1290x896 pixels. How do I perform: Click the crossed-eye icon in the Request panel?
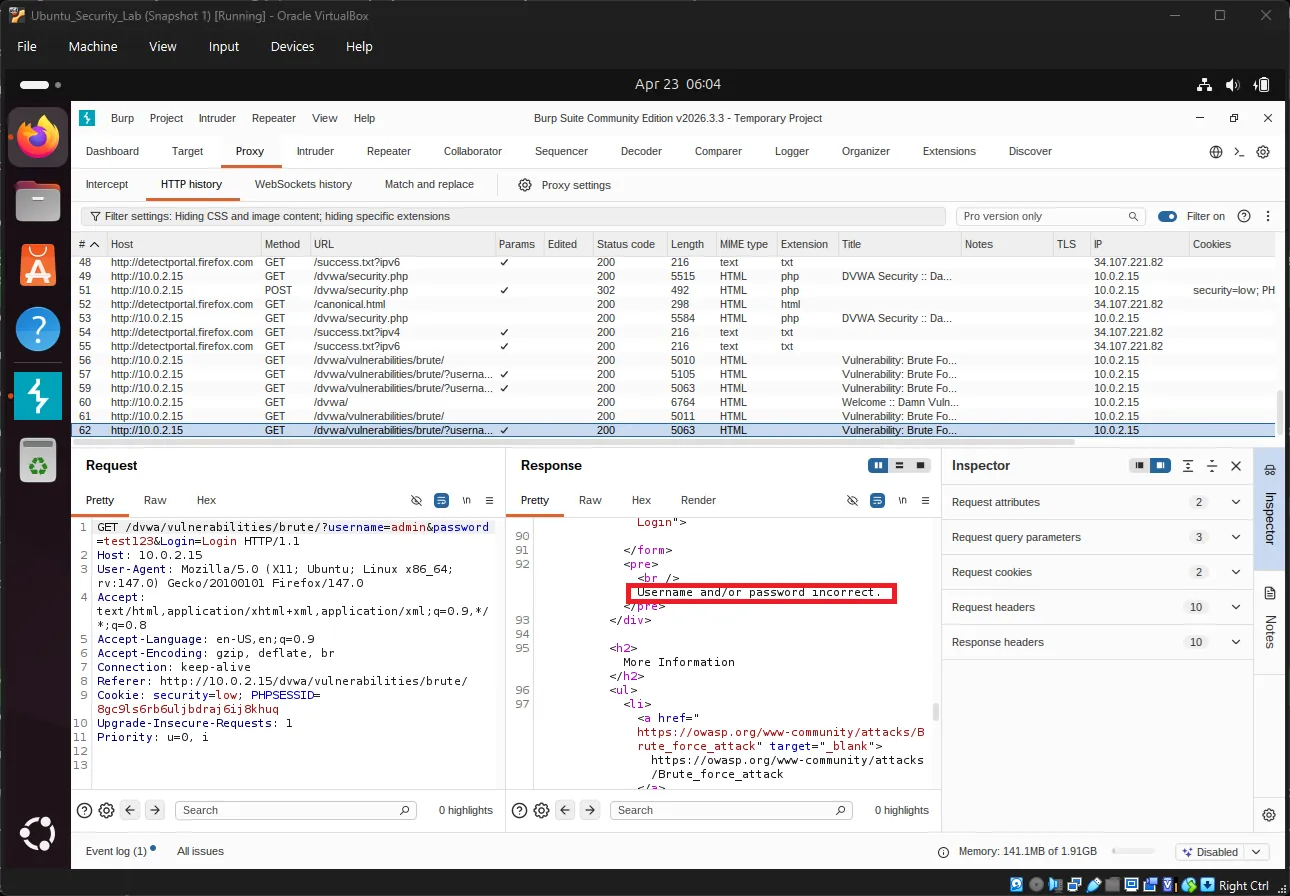[x=416, y=500]
